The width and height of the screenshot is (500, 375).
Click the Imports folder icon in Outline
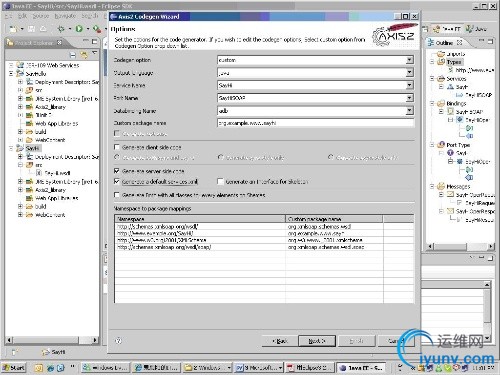coord(441,53)
